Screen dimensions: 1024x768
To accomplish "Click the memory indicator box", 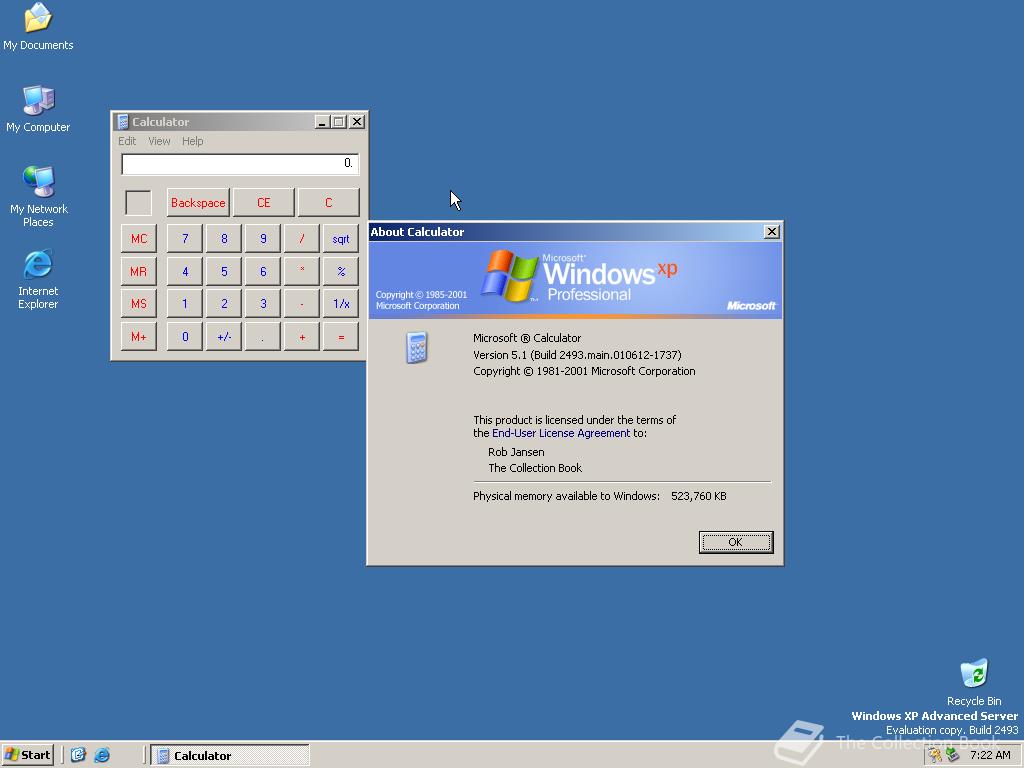I will (x=138, y=202).
